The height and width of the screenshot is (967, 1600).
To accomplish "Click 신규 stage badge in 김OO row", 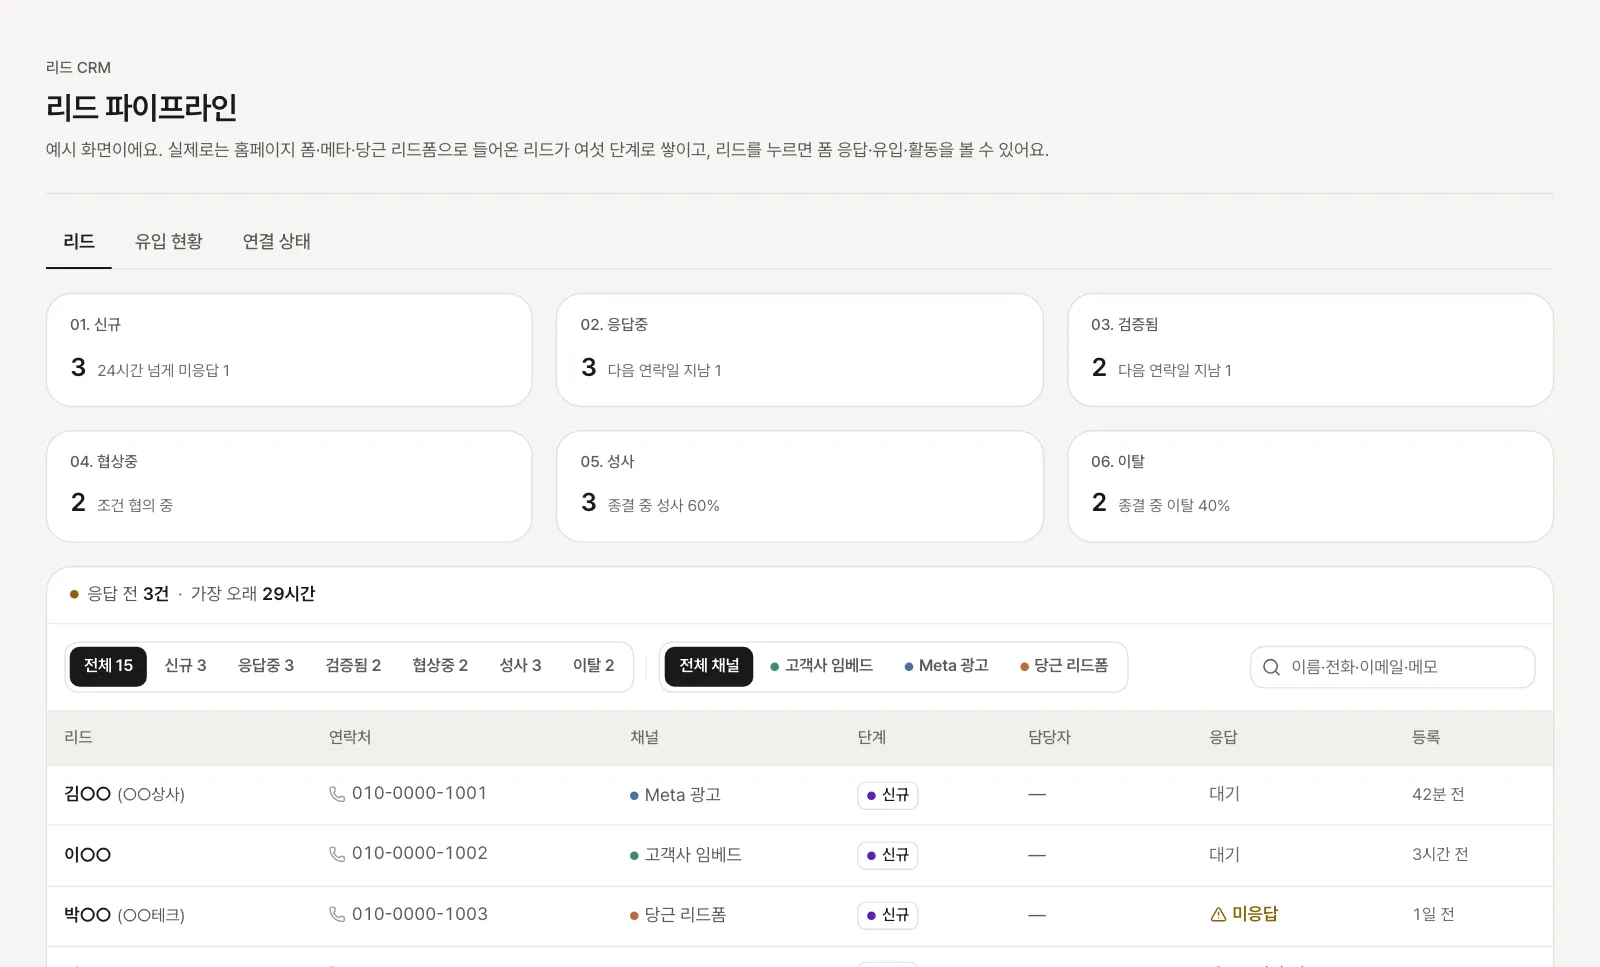I will (x=888, y=795).
